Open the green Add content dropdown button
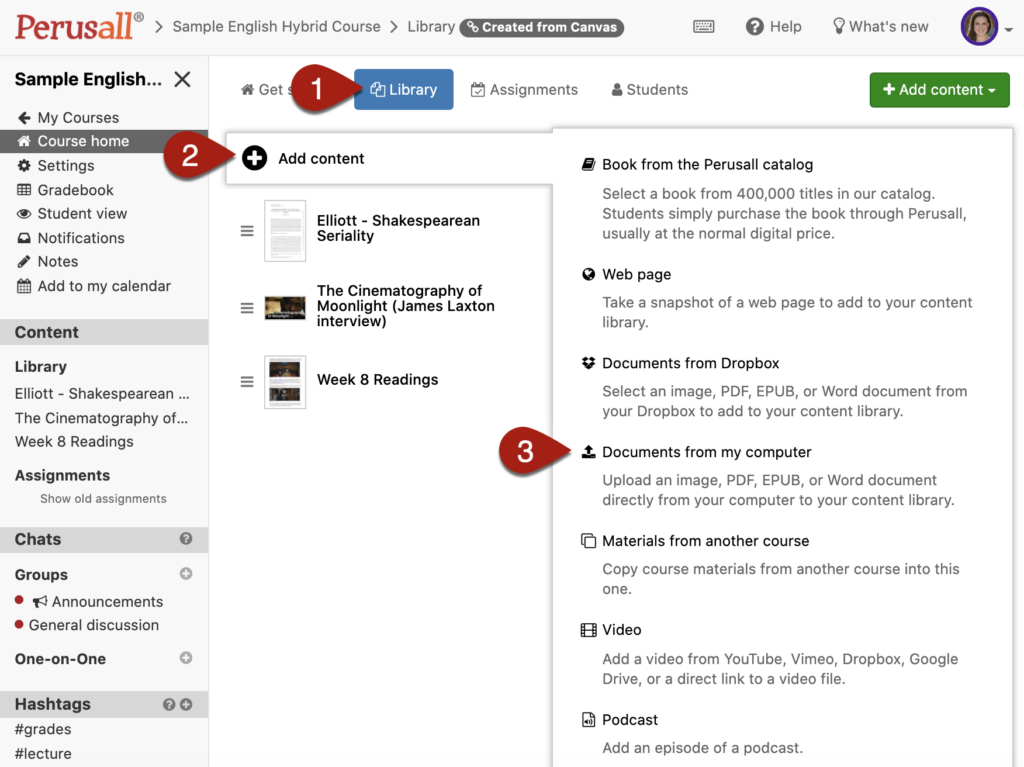Image resolution: width=1024 pixels, height=767 pixels. tap(939, 90)
